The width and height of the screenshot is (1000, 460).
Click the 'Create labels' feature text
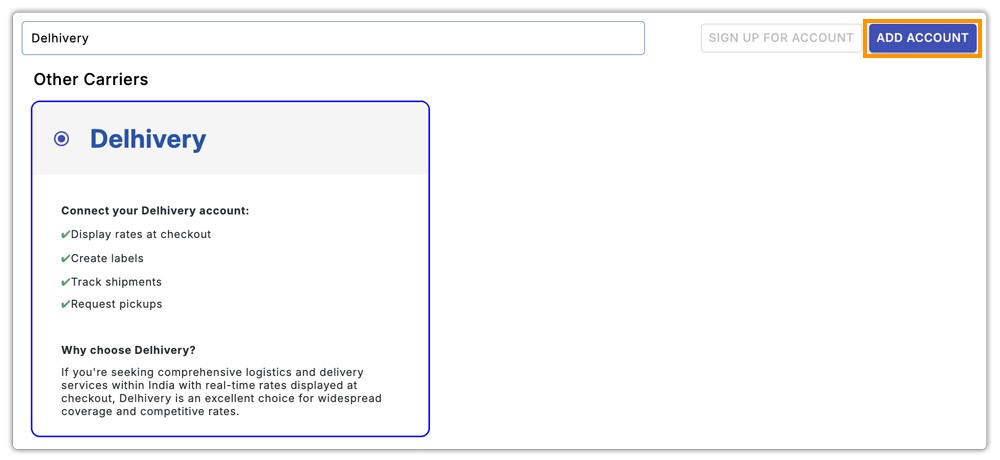click(107, 258)
